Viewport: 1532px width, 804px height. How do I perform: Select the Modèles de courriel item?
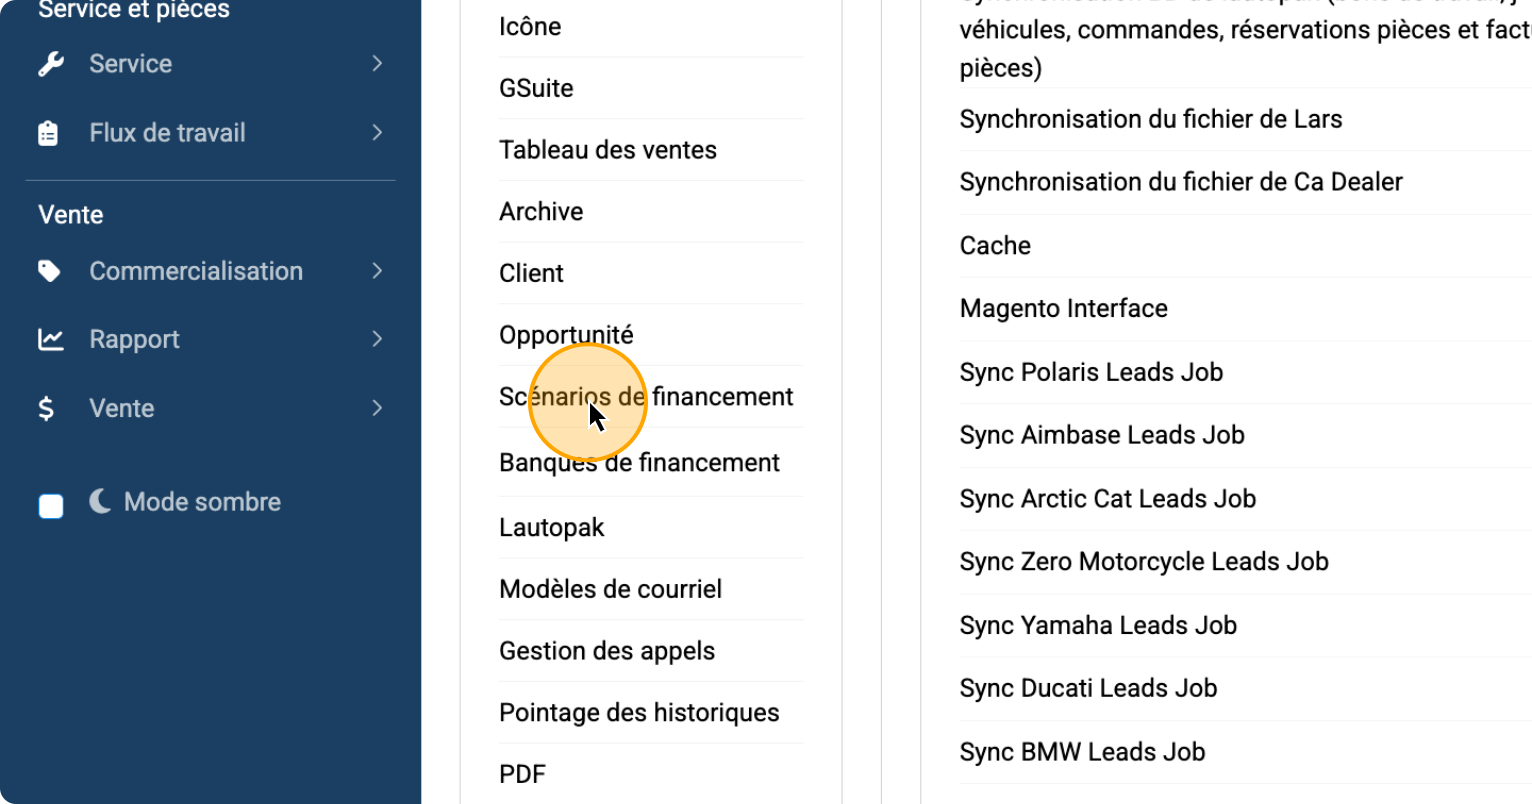610,589
